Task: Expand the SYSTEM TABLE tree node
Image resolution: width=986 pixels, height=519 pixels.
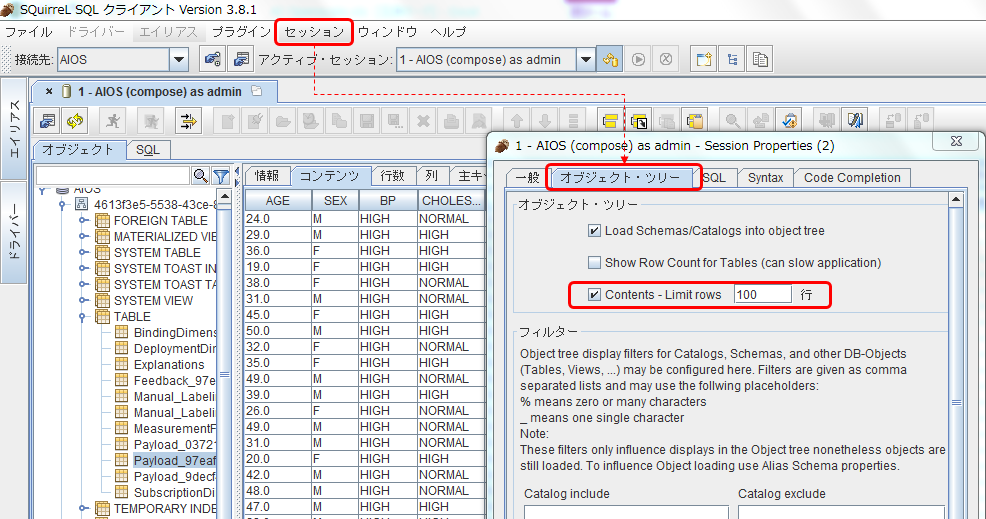Action: pos(83,252)
